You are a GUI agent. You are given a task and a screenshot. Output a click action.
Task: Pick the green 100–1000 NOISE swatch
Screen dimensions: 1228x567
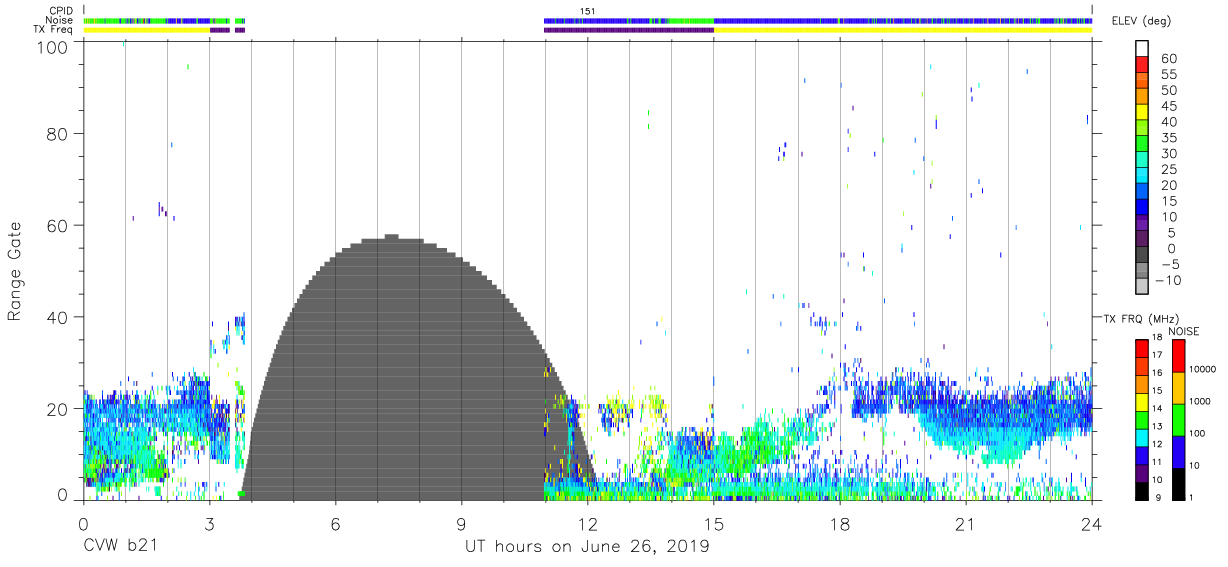pos(1177,420)
